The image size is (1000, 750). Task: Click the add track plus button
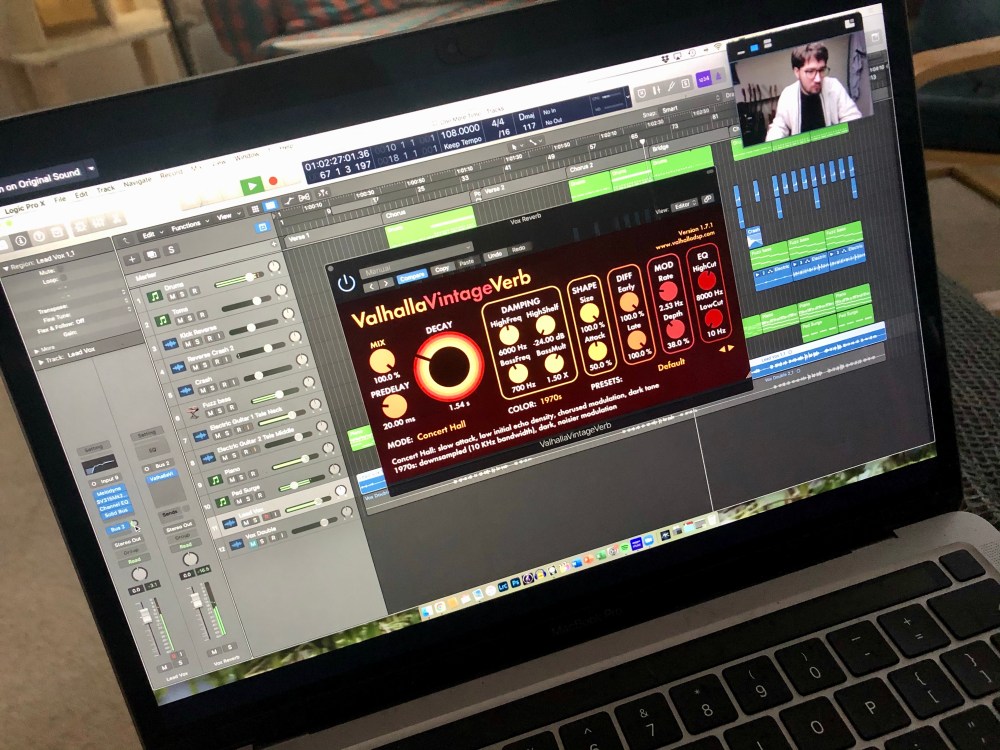(133, 259)
